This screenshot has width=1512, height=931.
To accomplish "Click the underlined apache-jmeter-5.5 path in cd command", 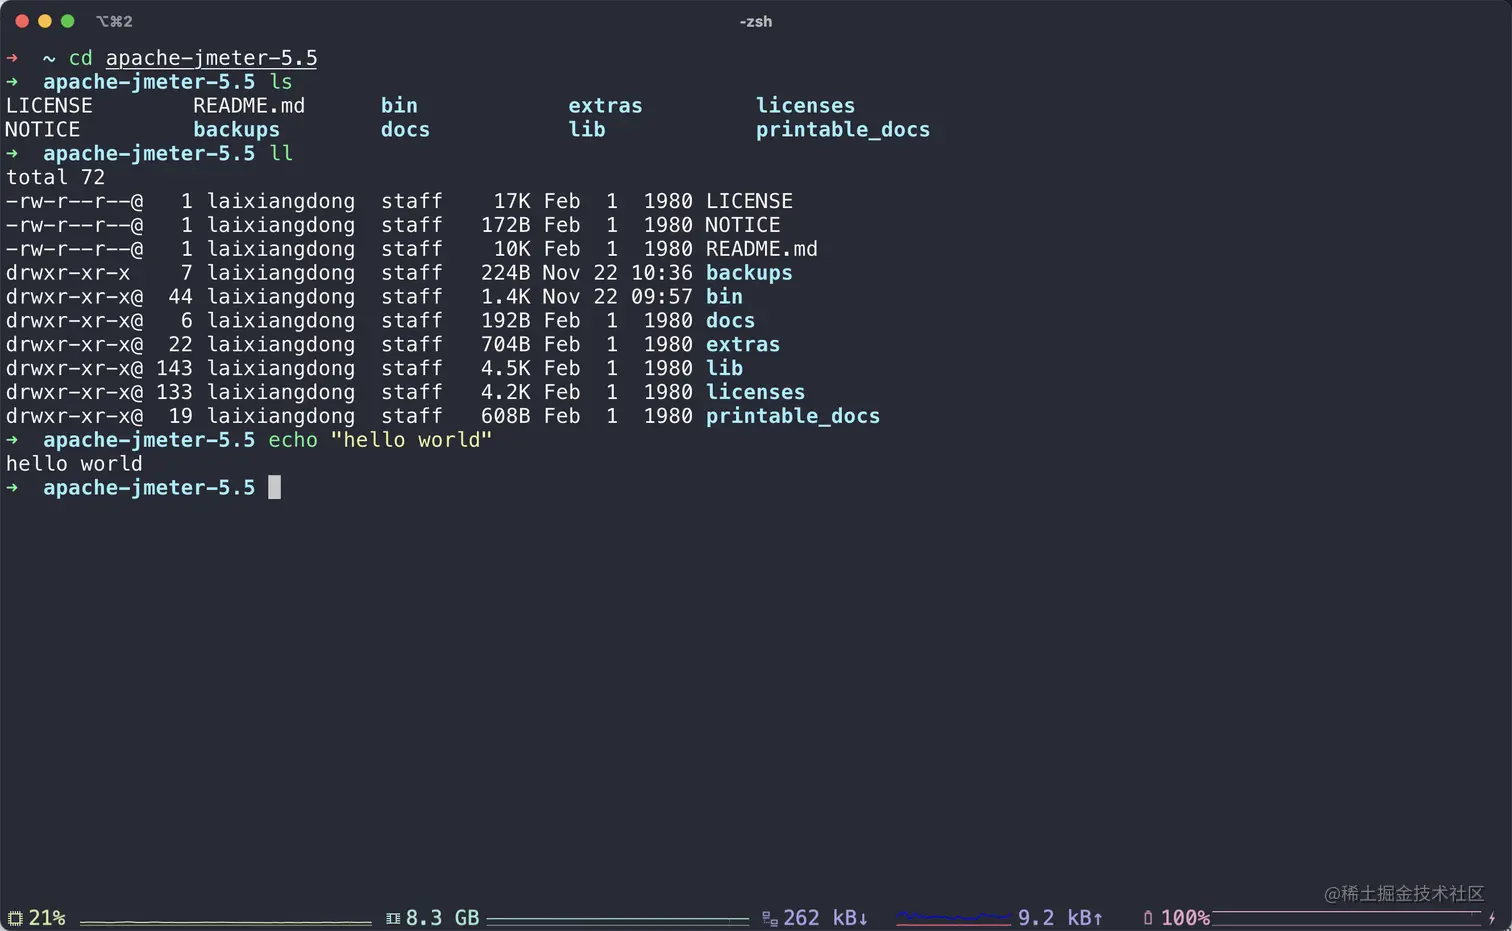I will click(x=212, y=58).
